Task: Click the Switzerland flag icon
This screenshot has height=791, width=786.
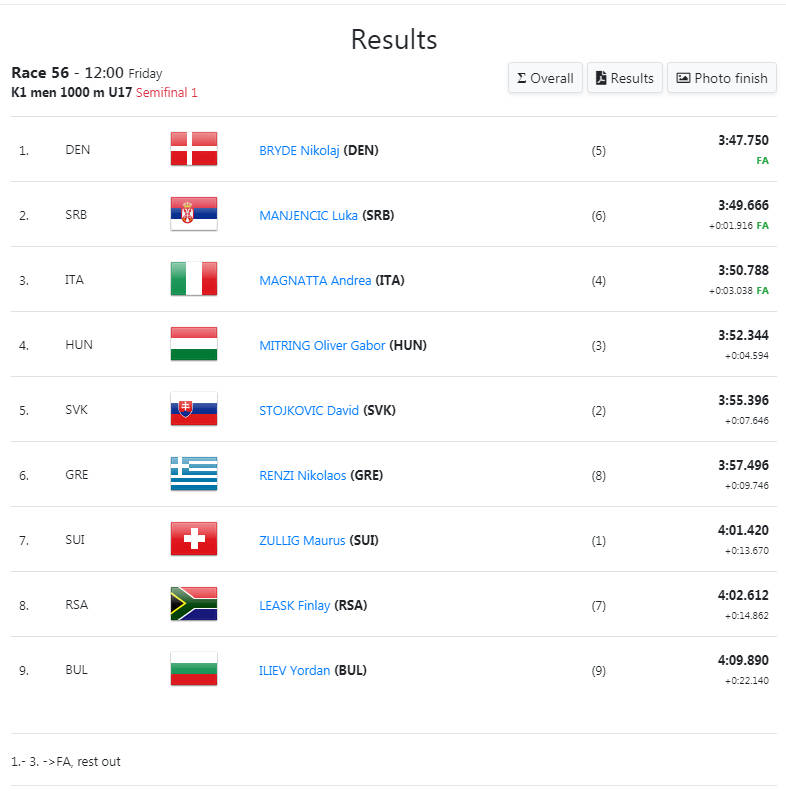Action: (194, 539)
